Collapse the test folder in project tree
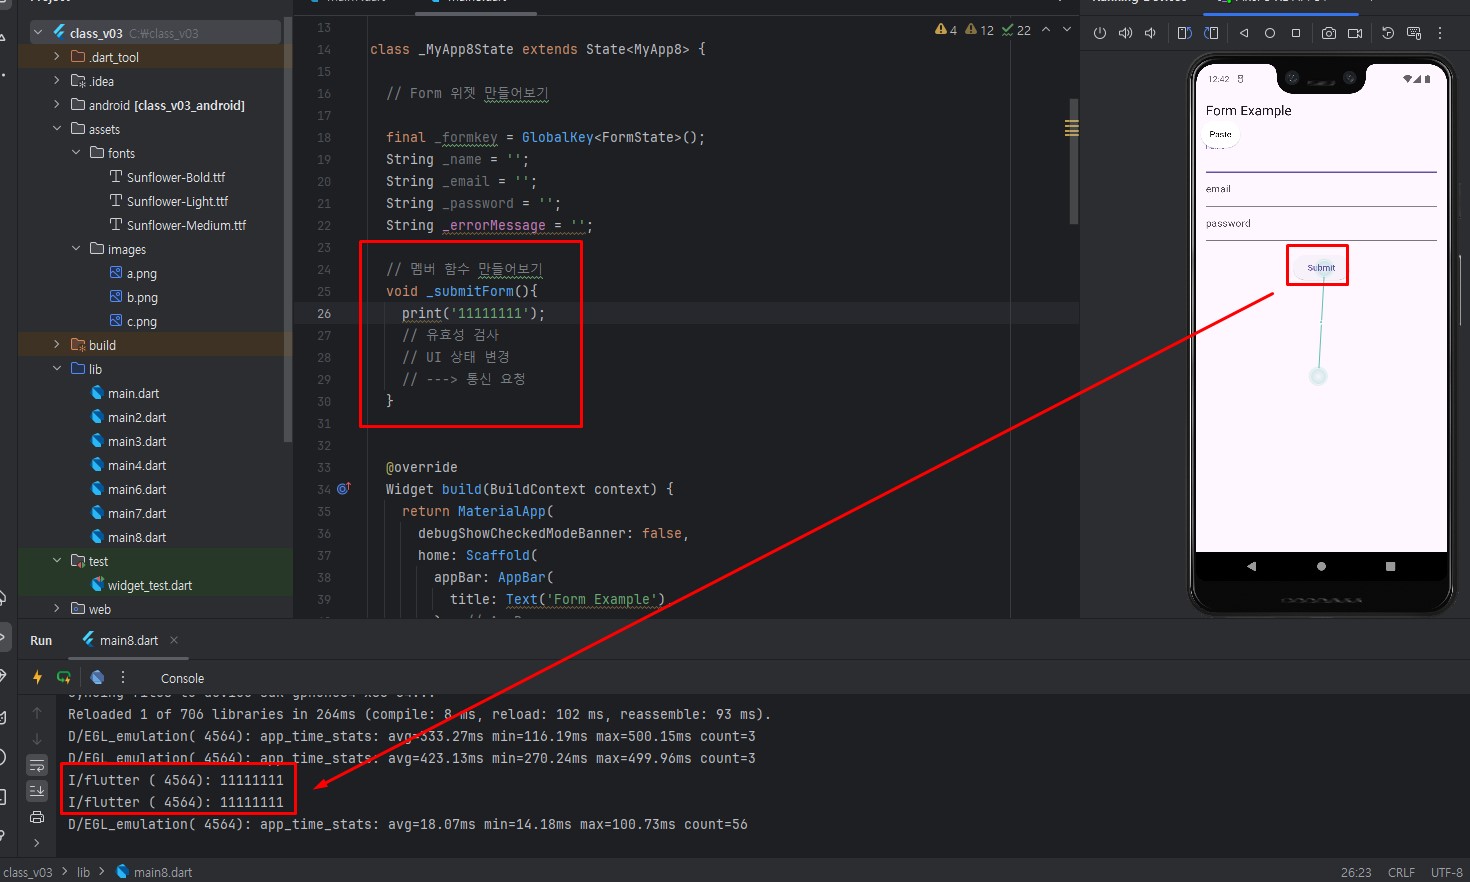 coord(57,561)
